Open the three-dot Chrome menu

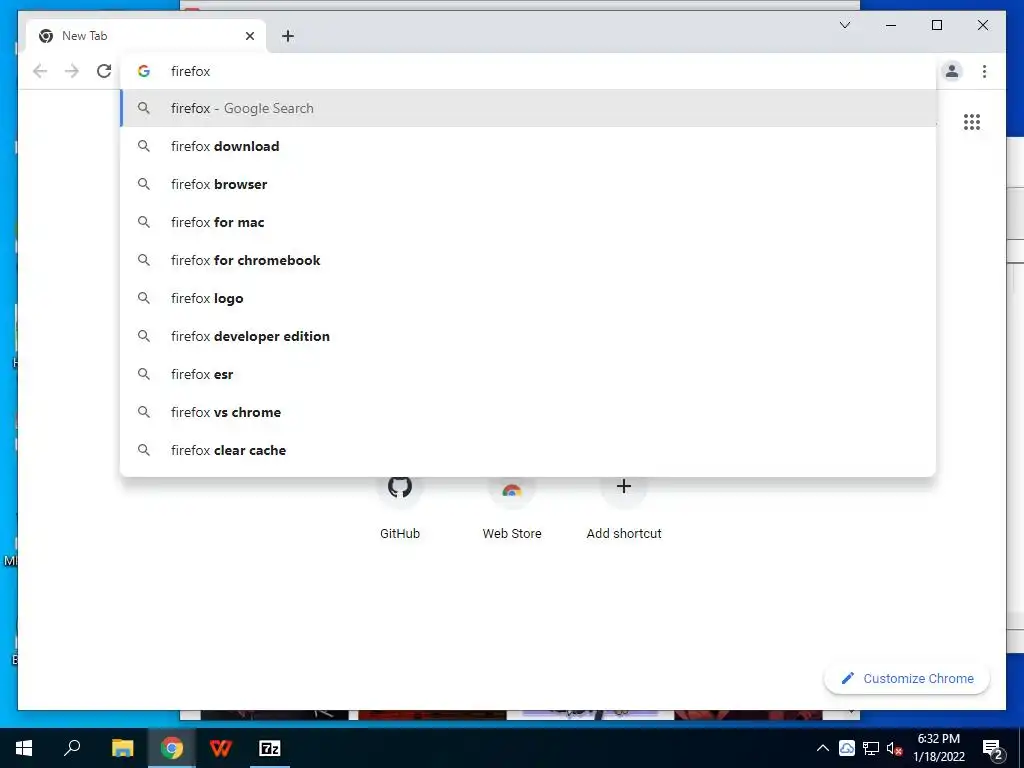(x=984, y=71)
